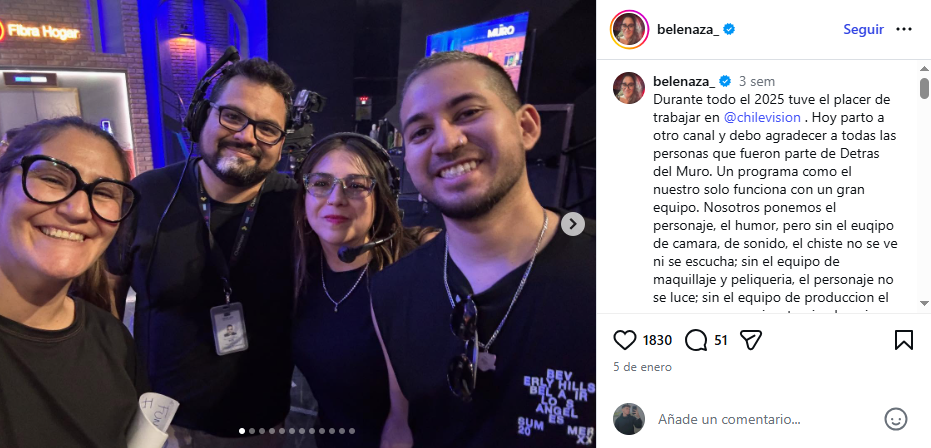Image resolution: width=931 pixels, height=448 pixels.
Task: Select the last carousel indicator dot
Action: coord(352,431)
